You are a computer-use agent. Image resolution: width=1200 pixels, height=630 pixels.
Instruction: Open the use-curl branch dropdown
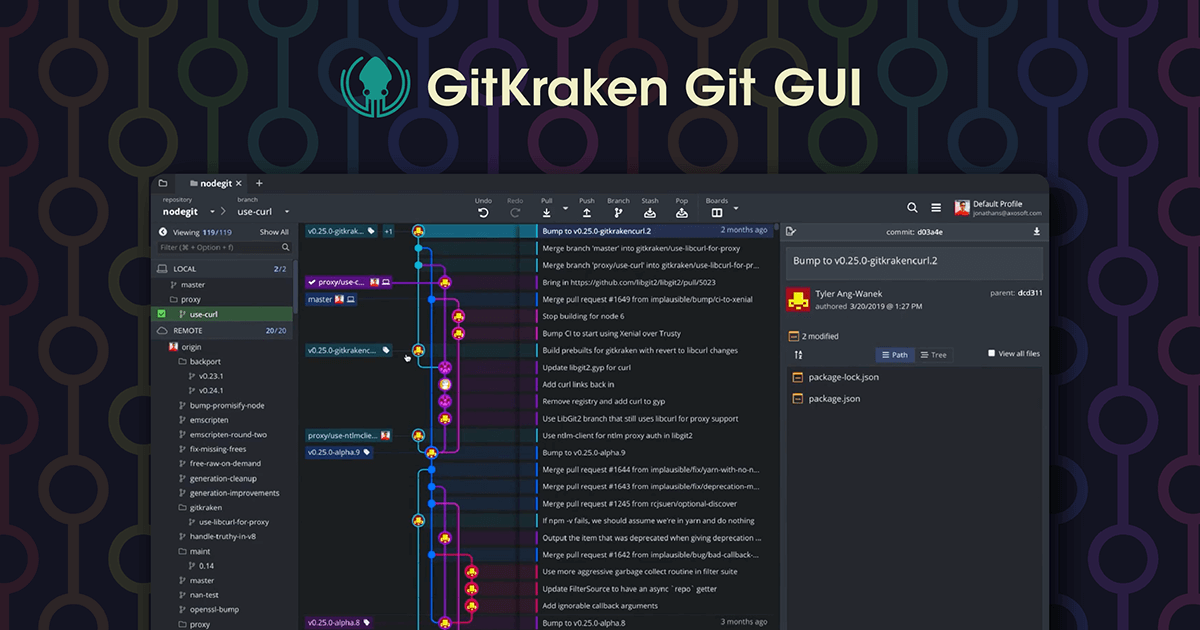[x=287, y=212]
